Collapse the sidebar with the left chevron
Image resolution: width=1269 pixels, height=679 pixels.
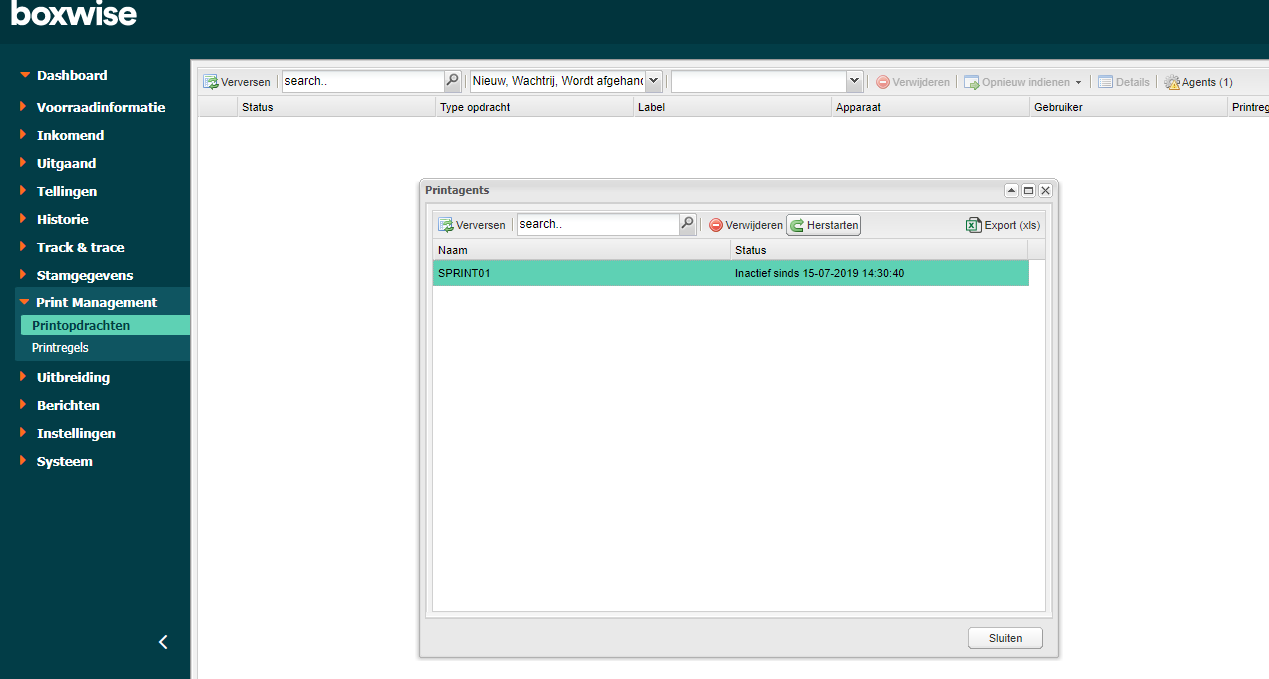(x=163, y=642)
